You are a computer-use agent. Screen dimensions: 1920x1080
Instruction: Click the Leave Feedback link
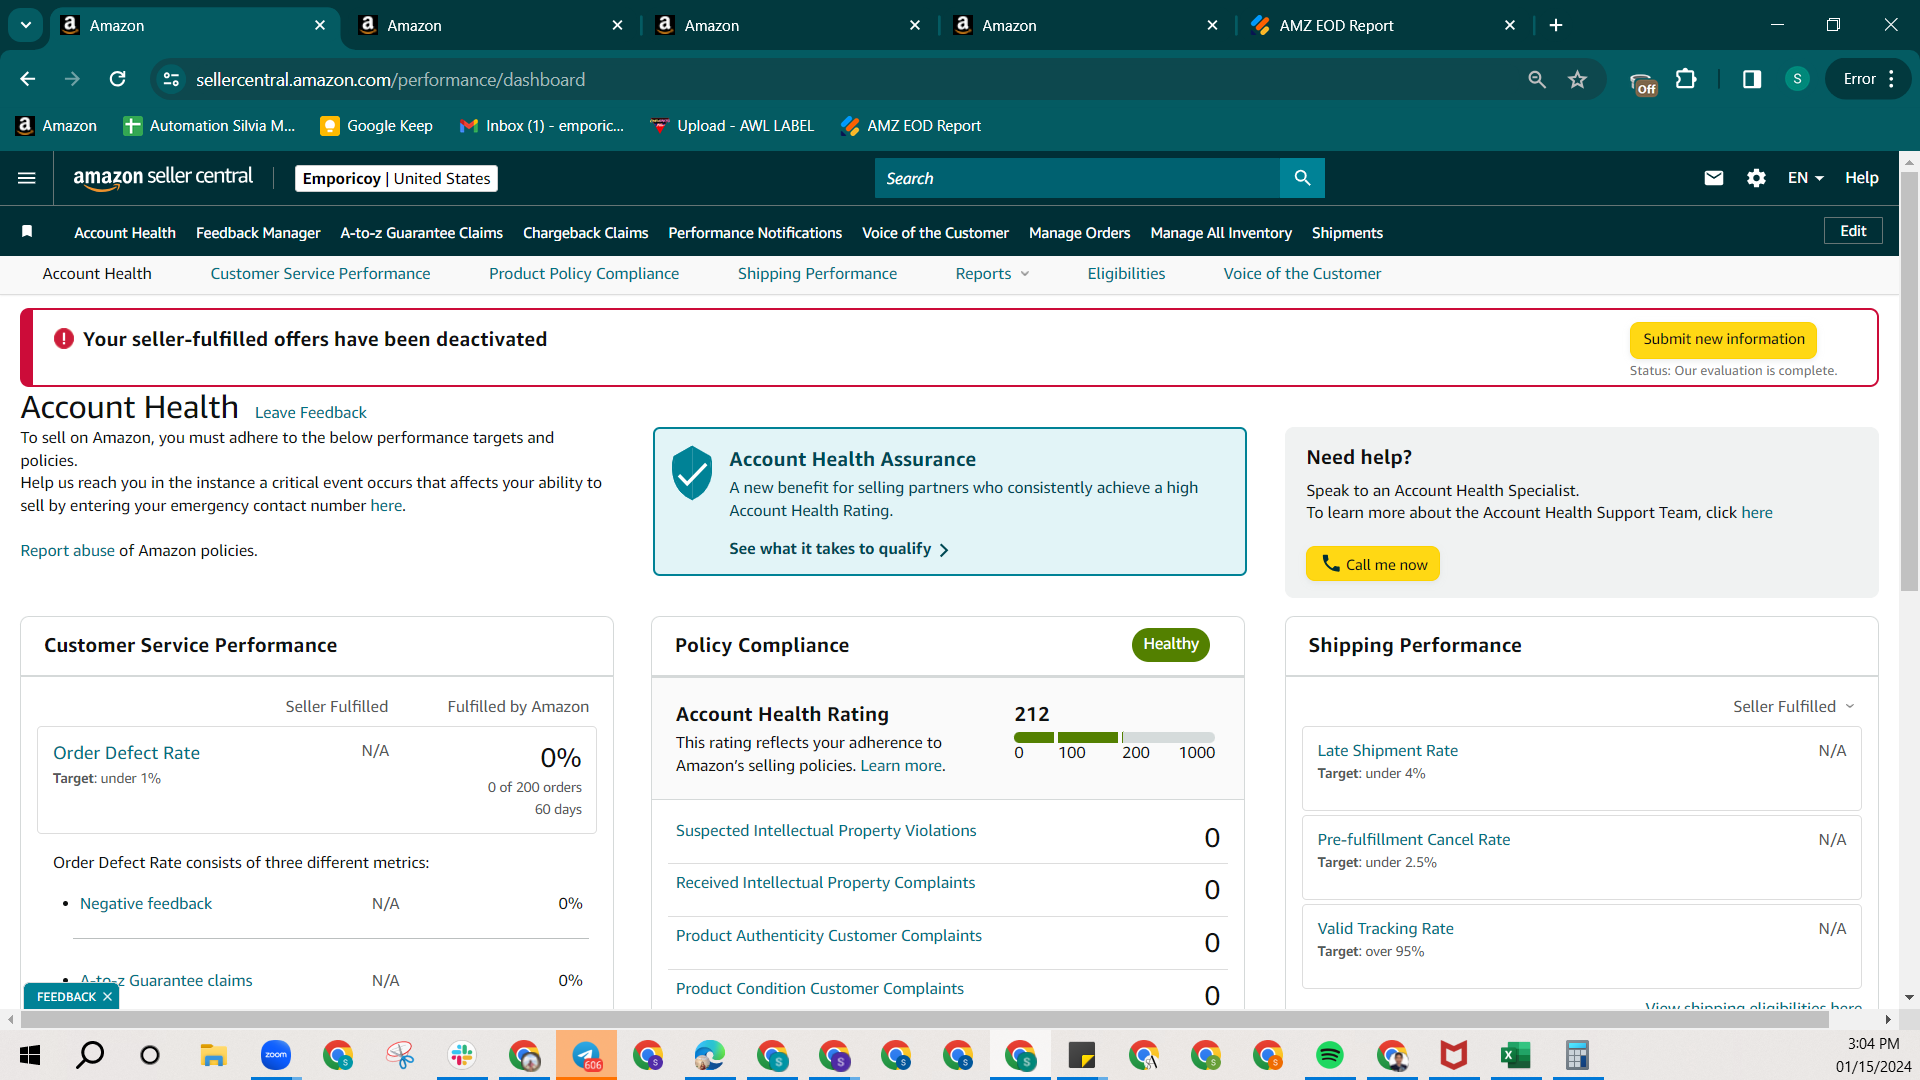[x=310, y=412]
